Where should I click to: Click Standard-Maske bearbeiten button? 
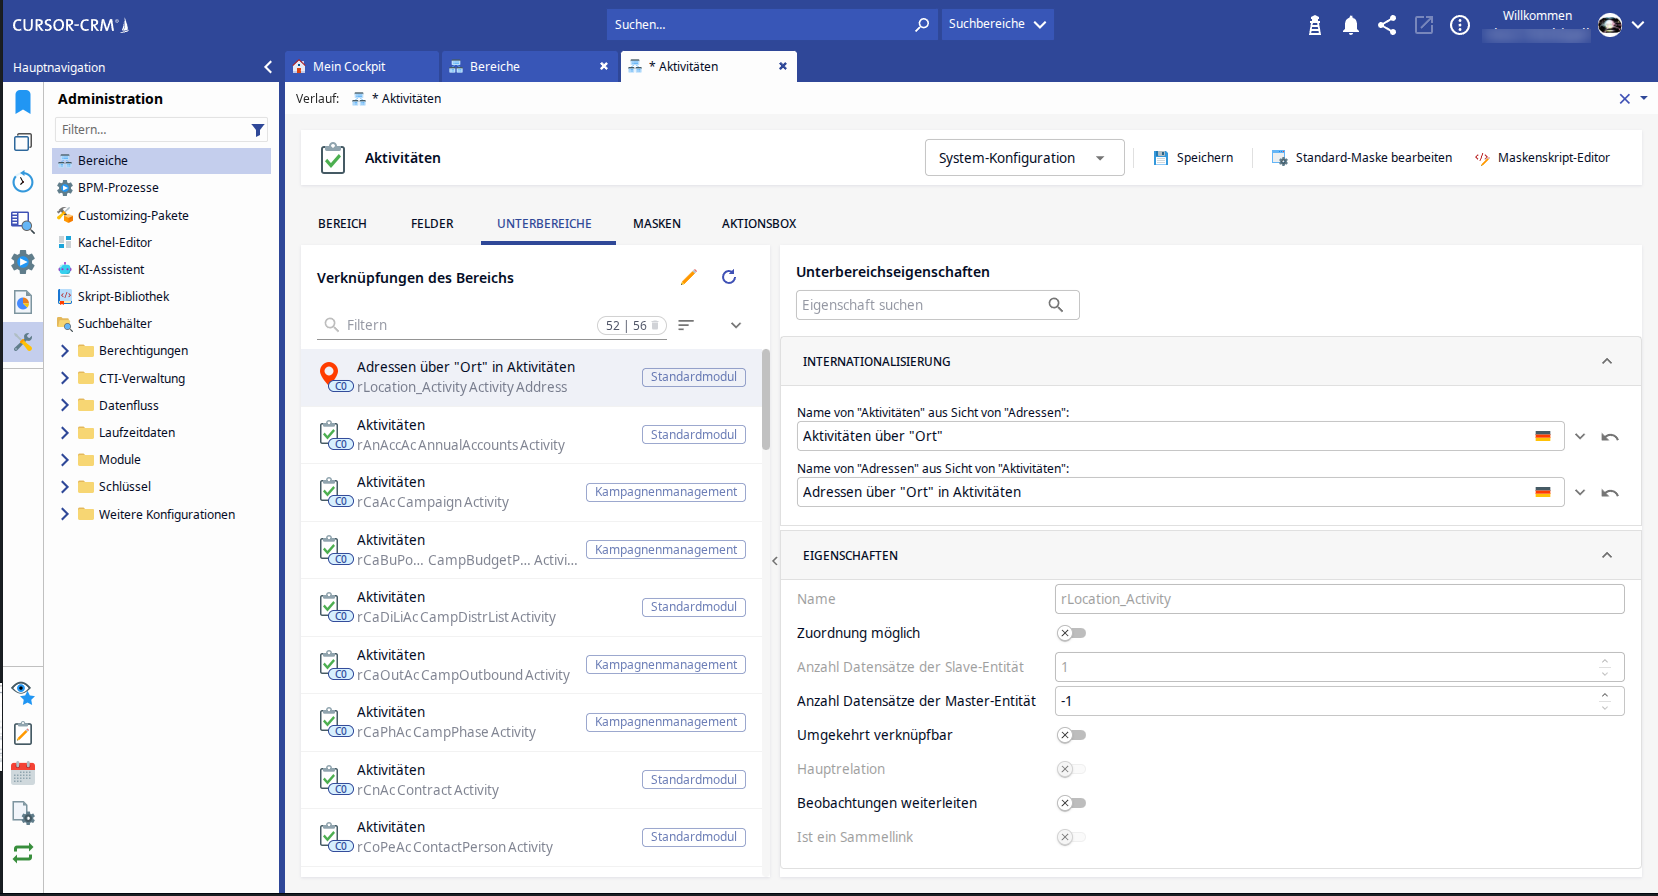pos(1361,158)
